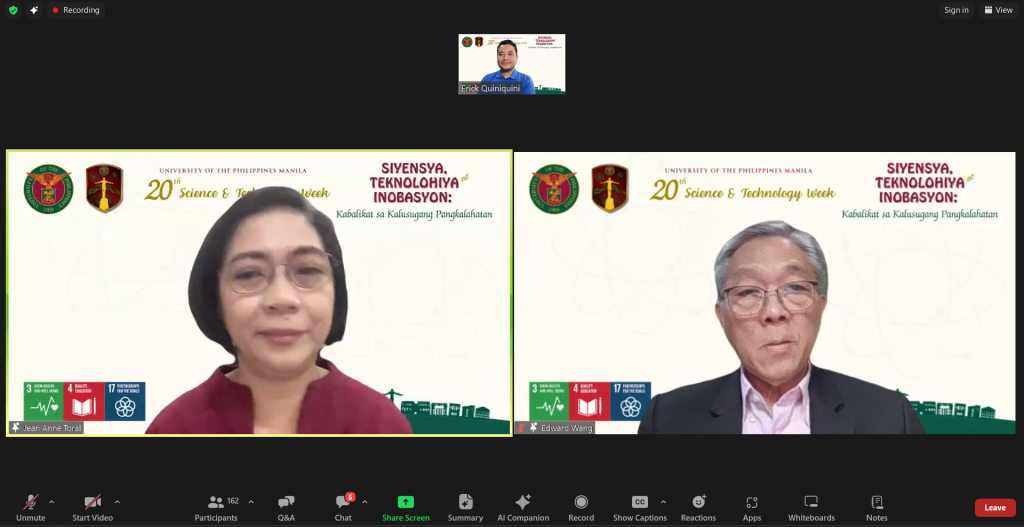Screen dimensions: 1024x527
Task: Open the Apps panel
Action: pyautogui.click(x=751, y=507)
